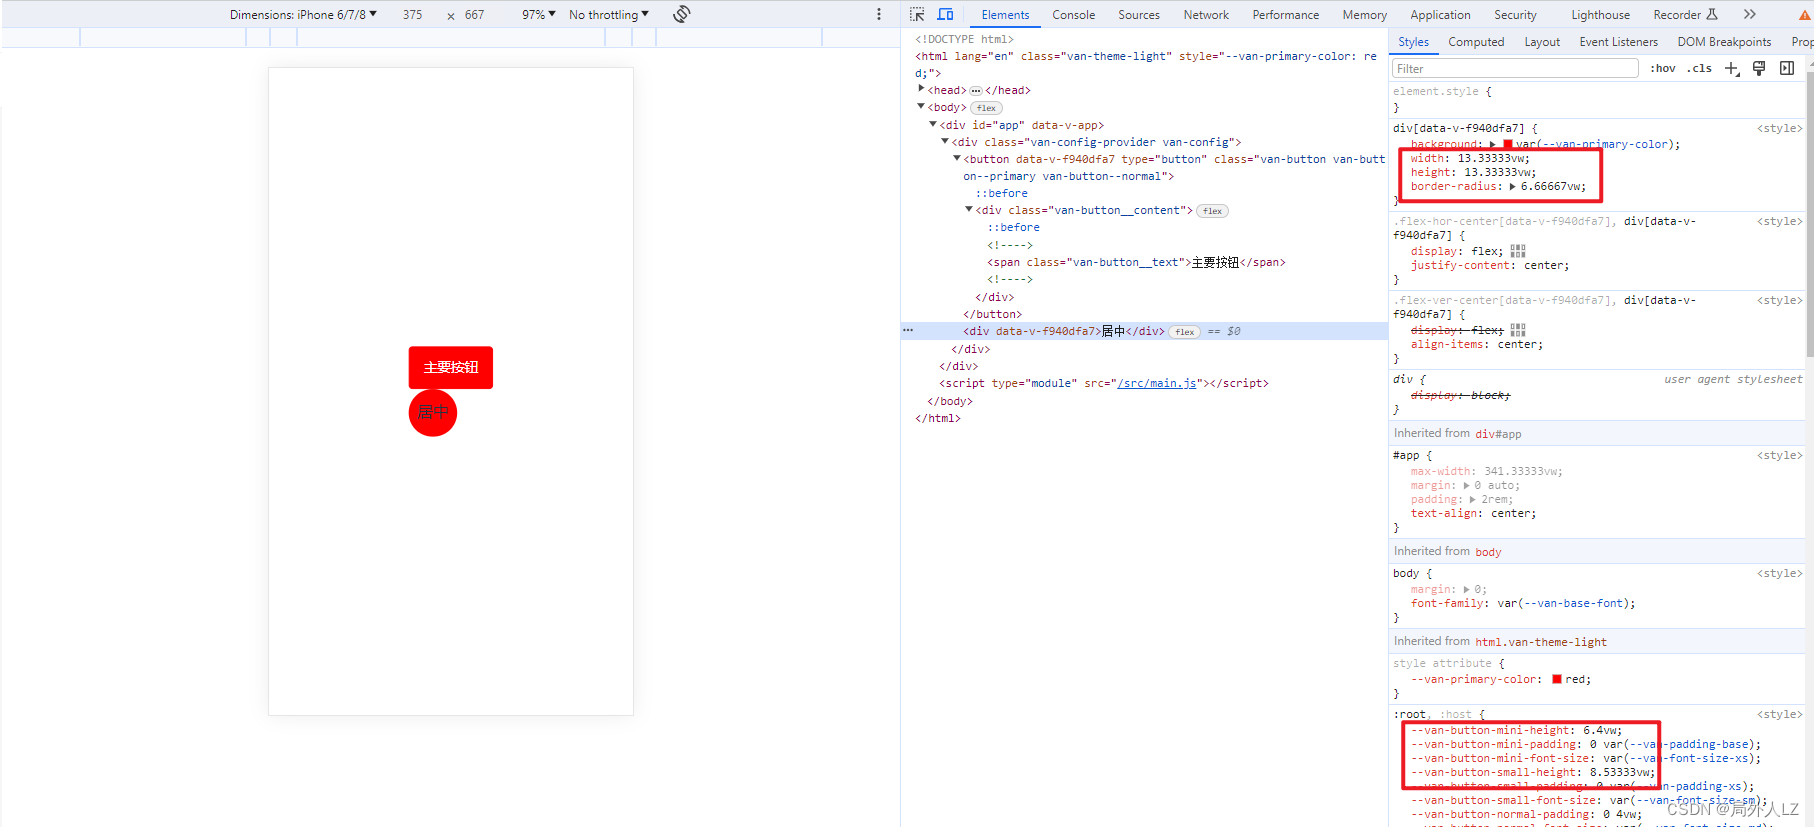Select span van-button__text element row
1814x827 pixels.
pyautogui.click(x=1136, y=262)
